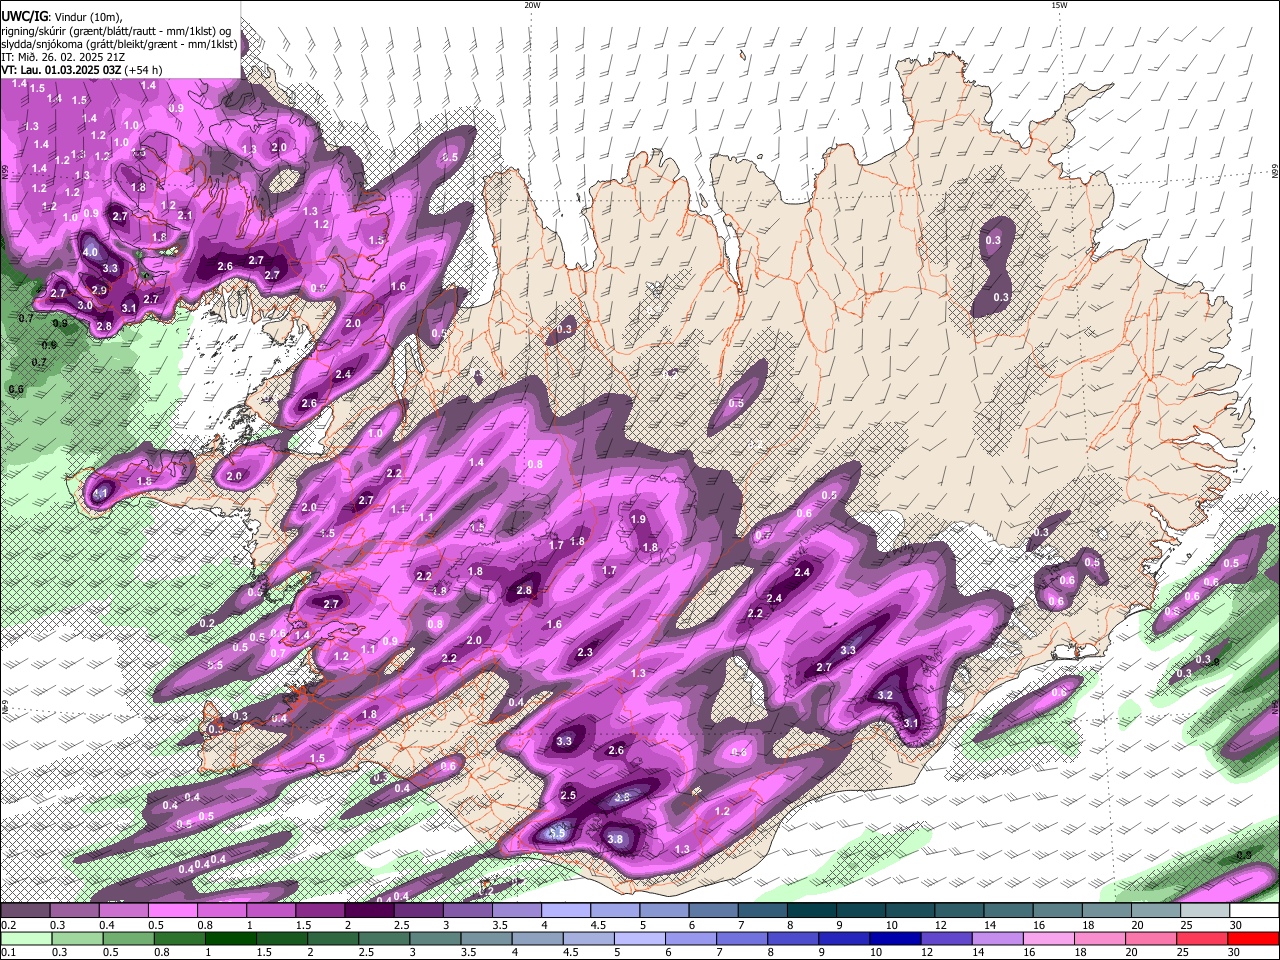
Task: Click the 0.2 label on the snow scale
Action: [7, 925]
